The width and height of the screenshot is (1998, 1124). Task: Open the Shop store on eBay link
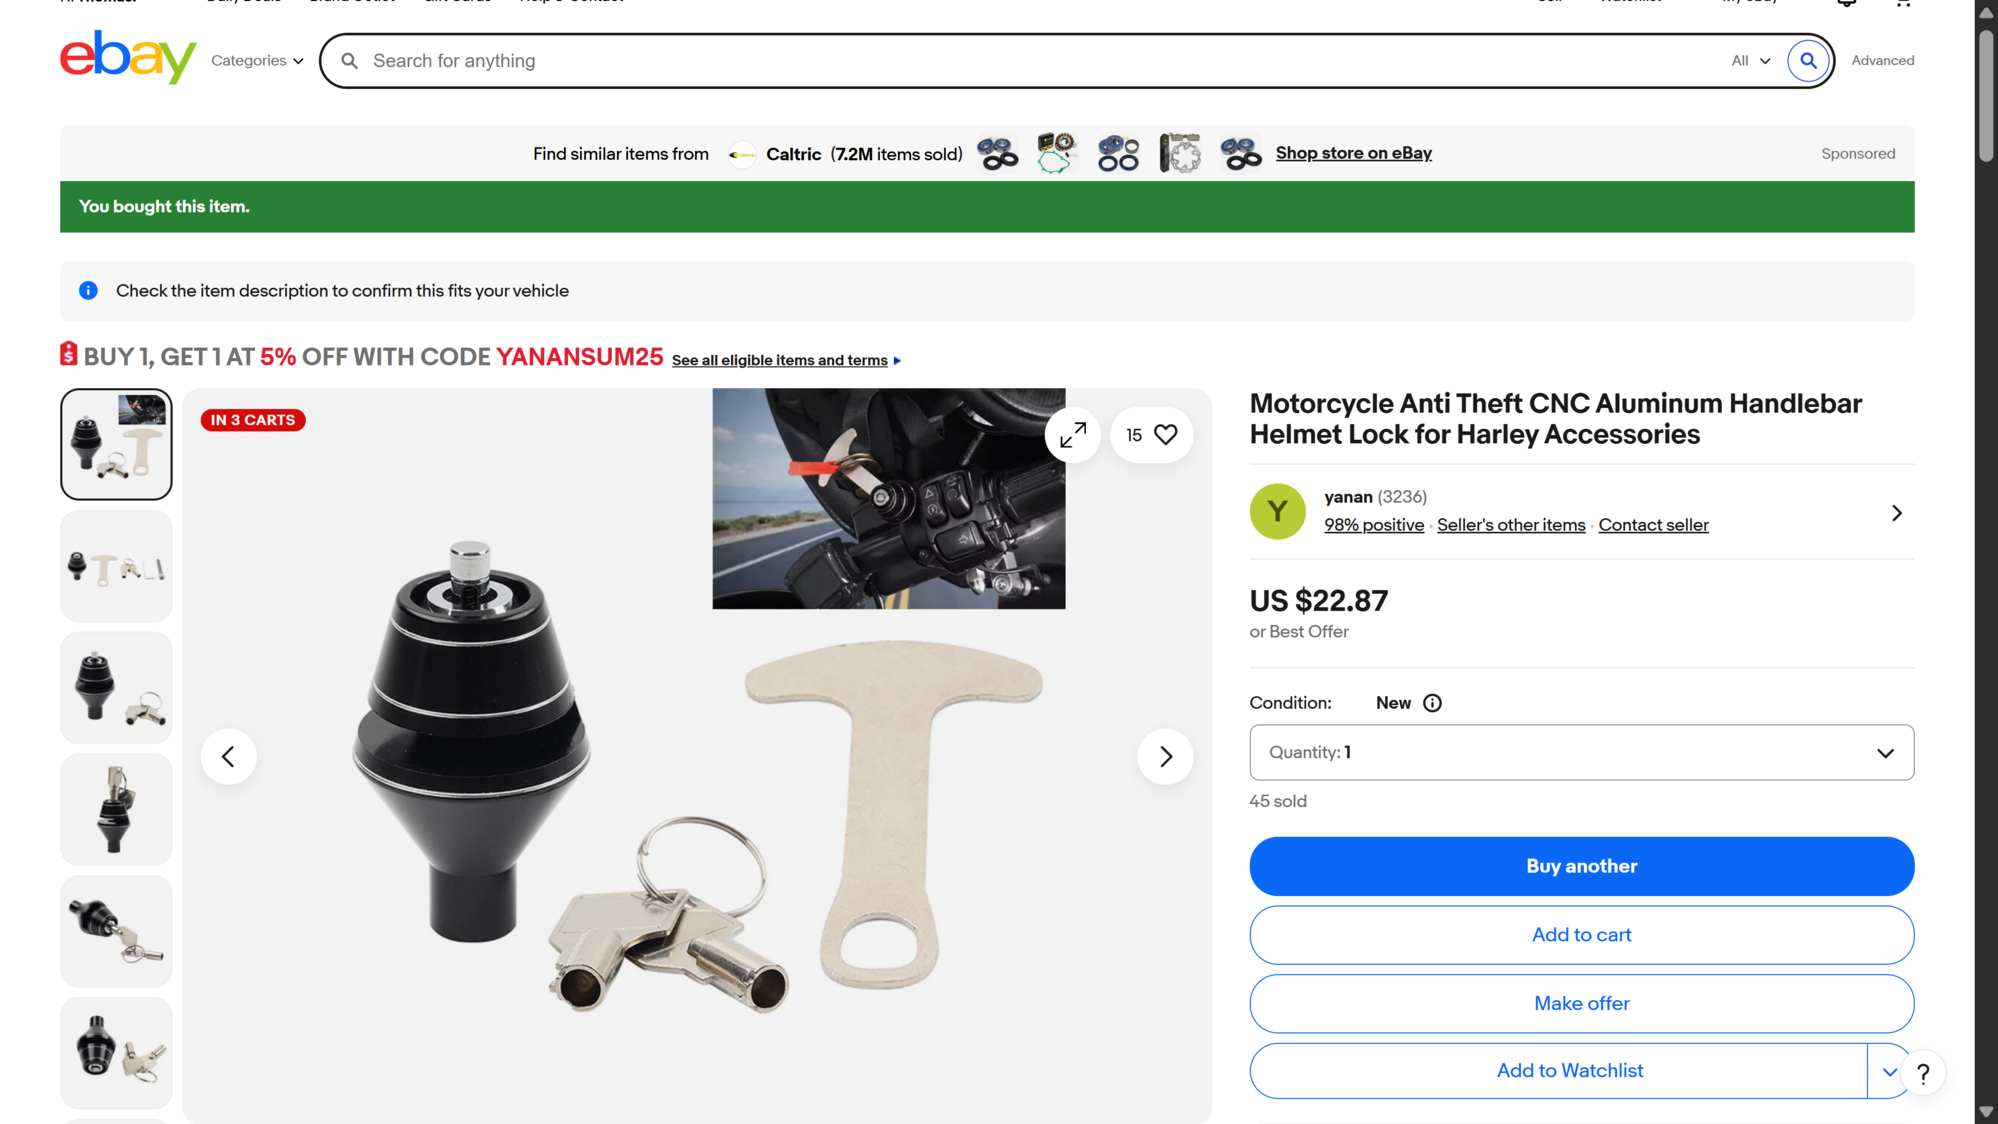[1353, 153]
